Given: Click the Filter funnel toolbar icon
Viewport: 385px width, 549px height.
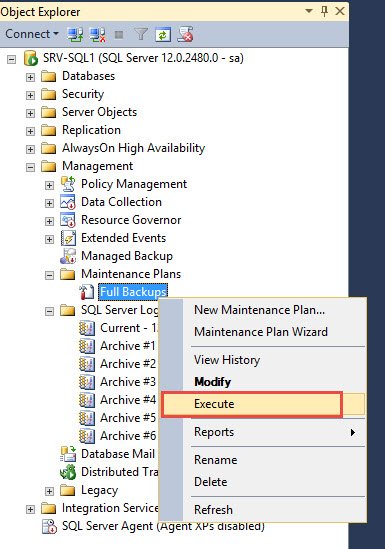Looking at the screenshot, I should point(141,34).
